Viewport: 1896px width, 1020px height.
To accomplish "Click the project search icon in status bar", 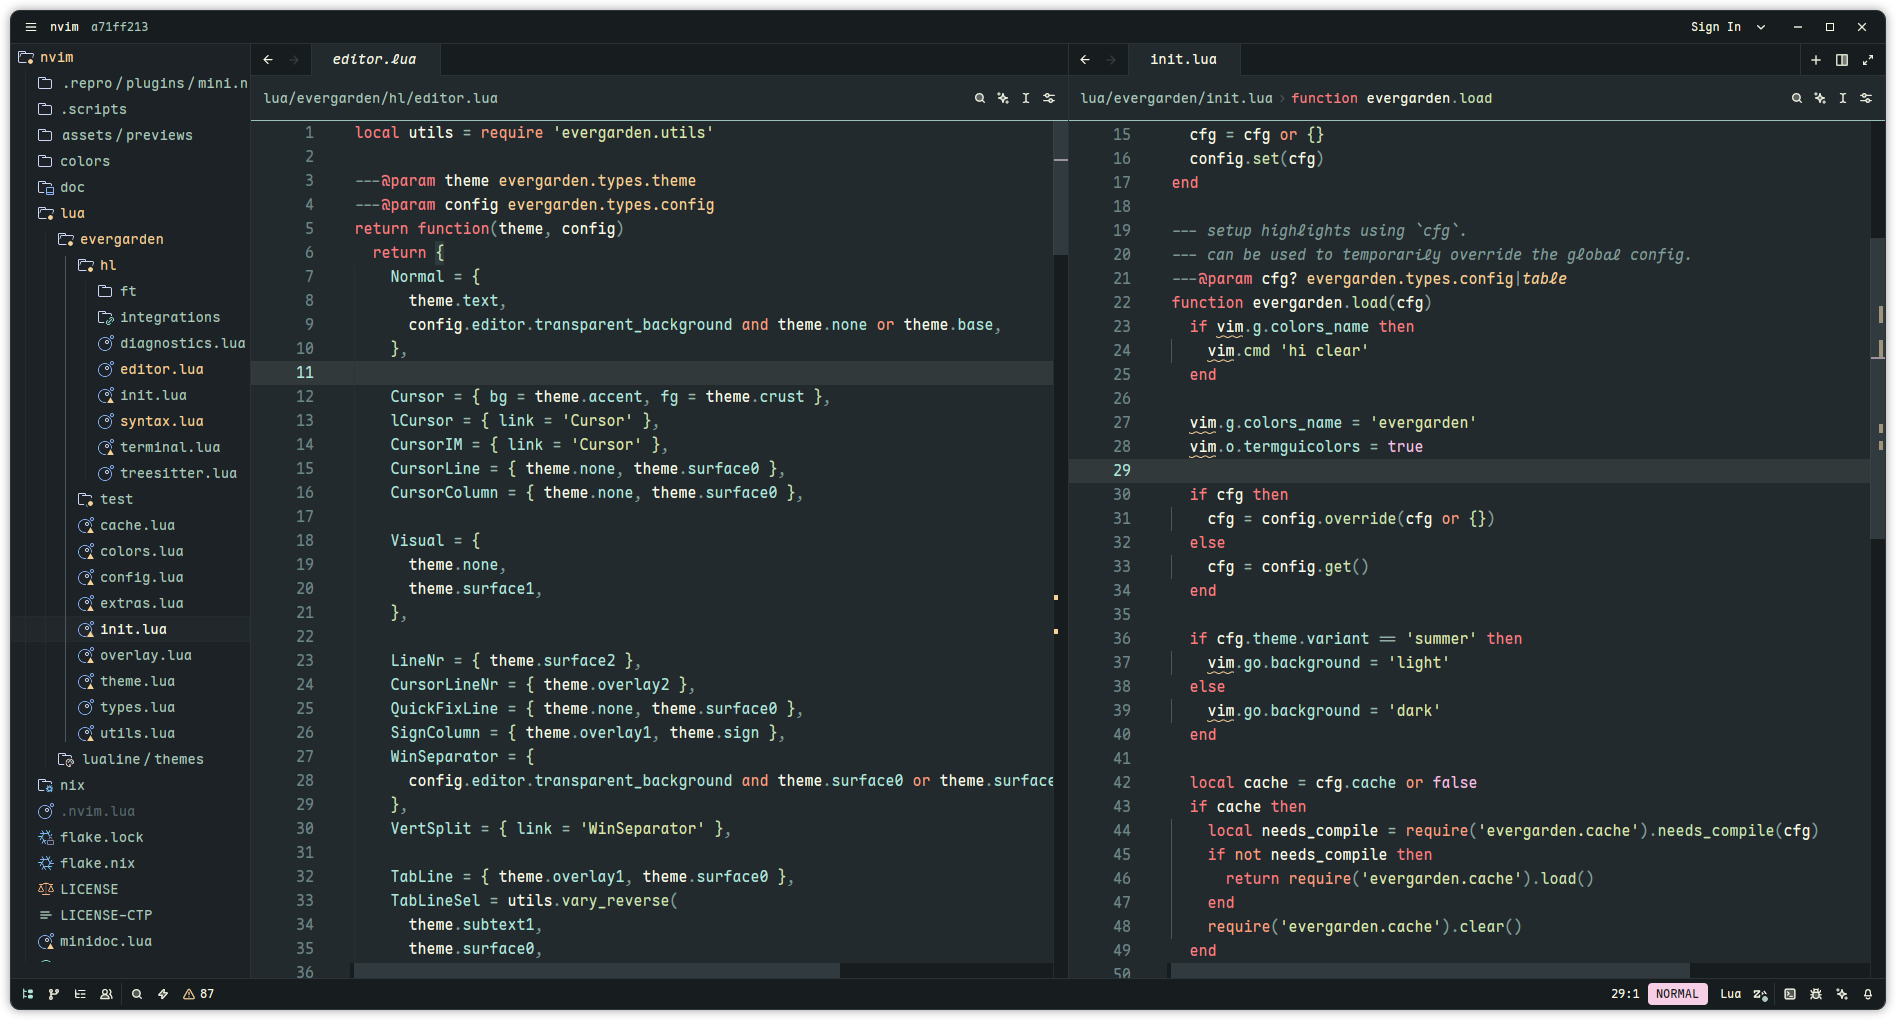I will pyautogui.click(x=137, y=994).
